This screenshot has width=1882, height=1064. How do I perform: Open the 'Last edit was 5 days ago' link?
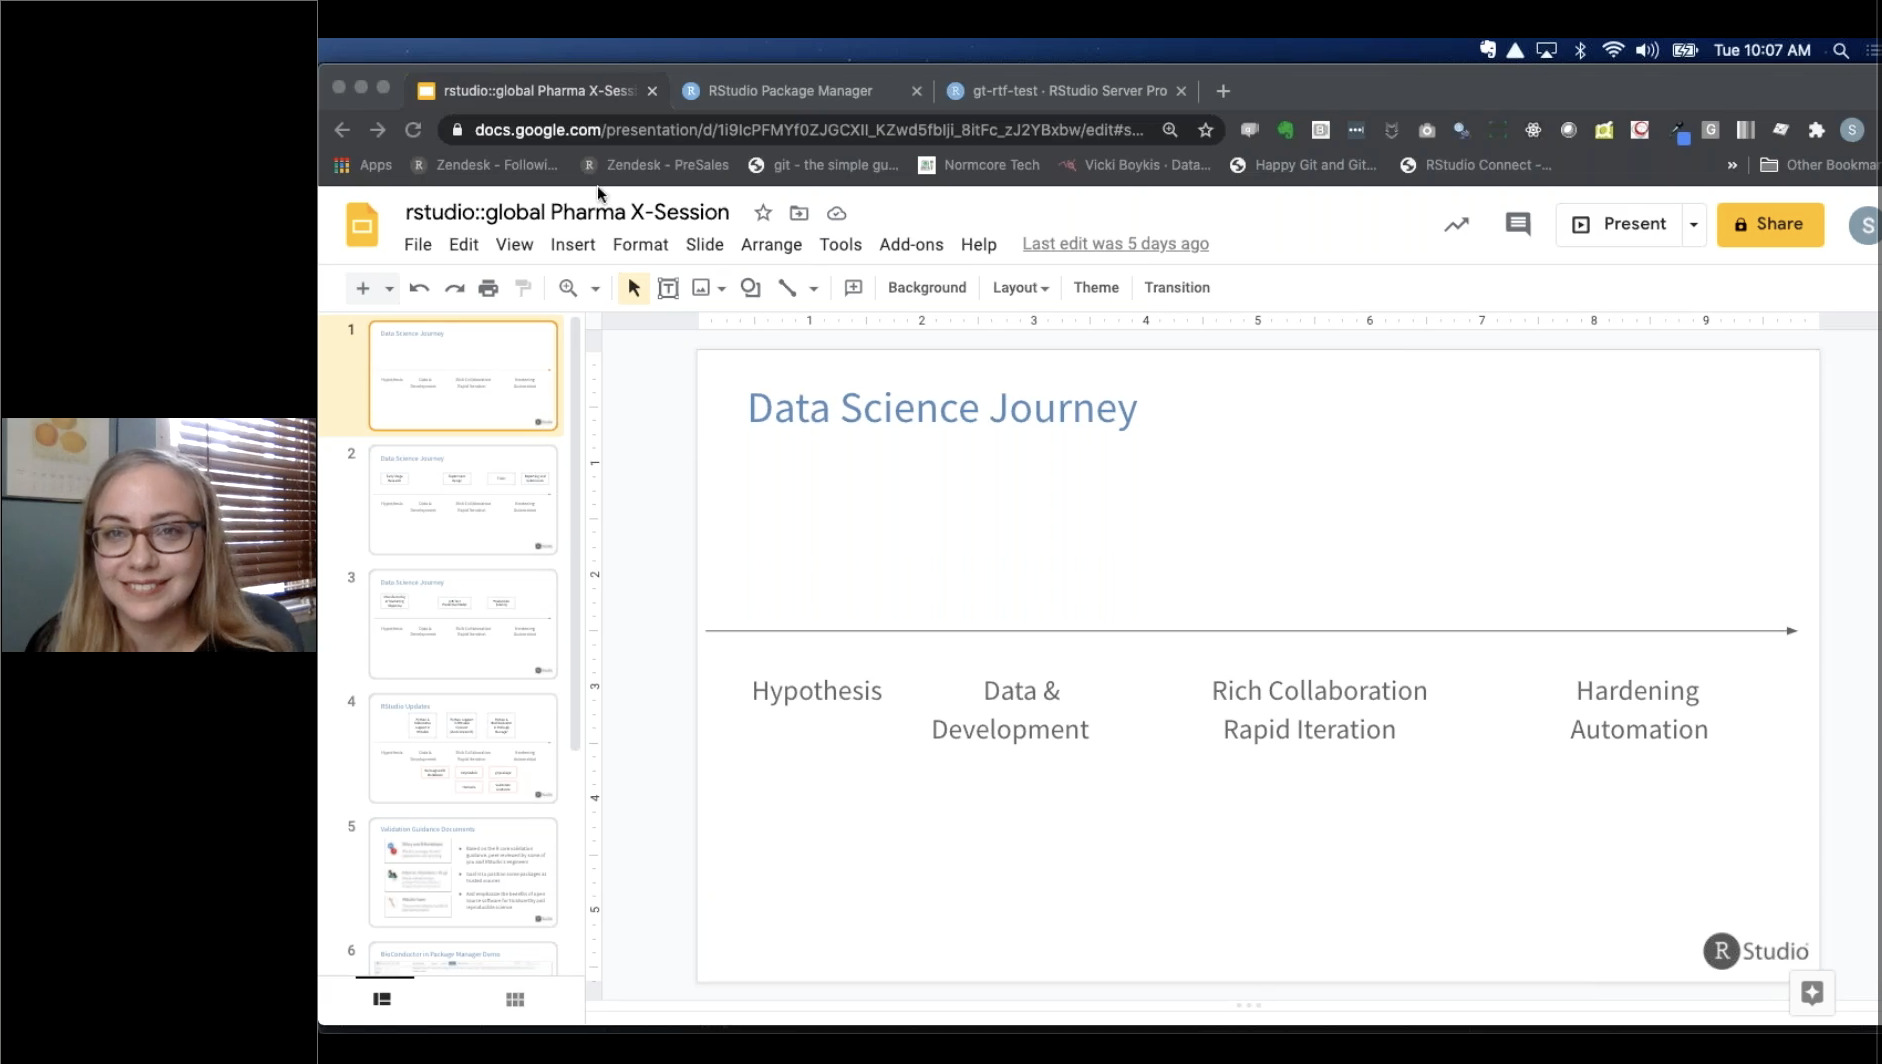(x=1115, y=244)
